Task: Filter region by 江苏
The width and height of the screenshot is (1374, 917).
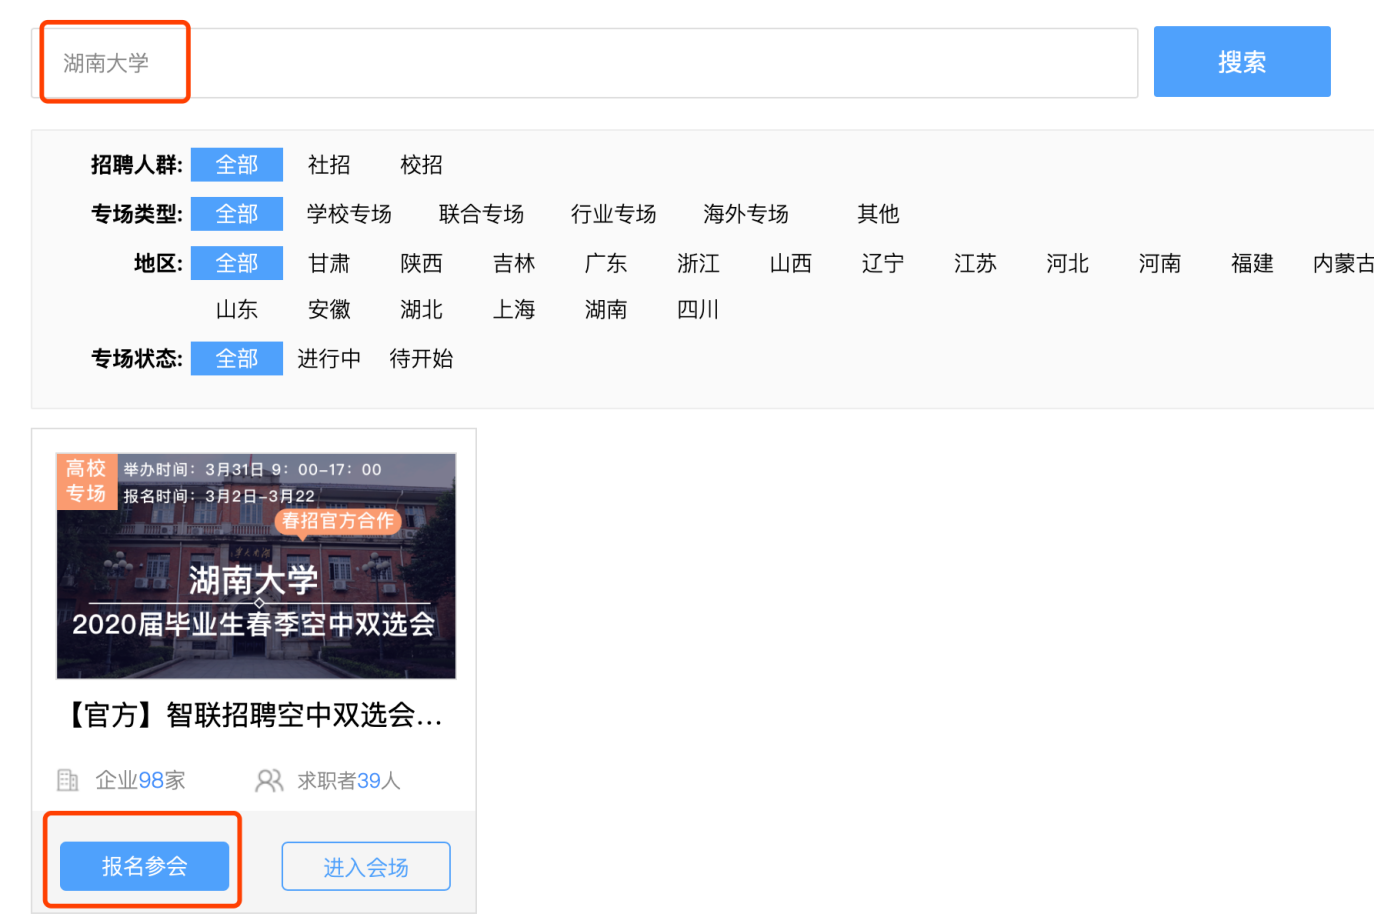Action: click(975, 263)
